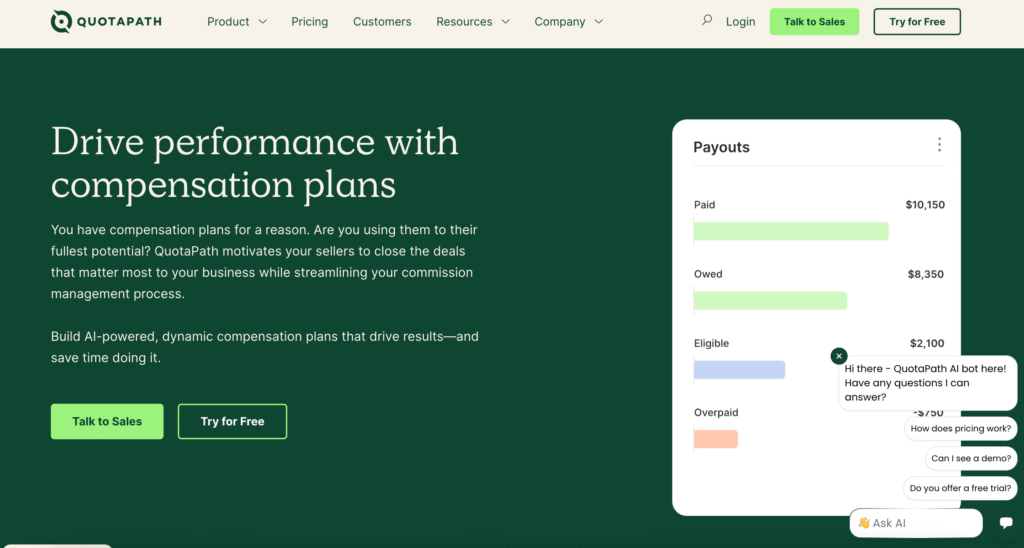Select 'How does pricing work?' suggestion
The height and width of the screenshot is (548, 1024).
click(961, 428)
